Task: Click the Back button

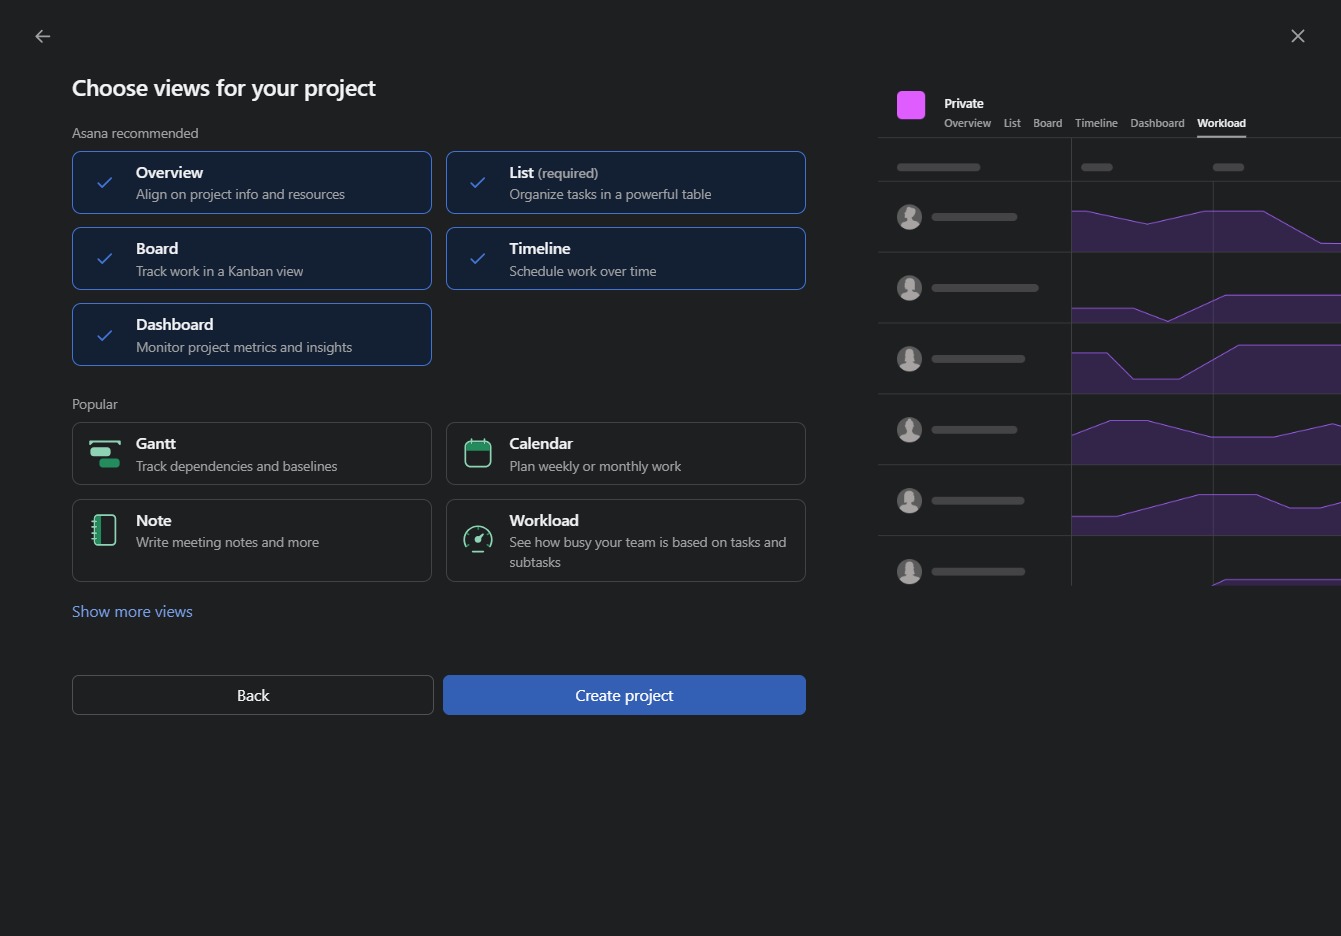Action: [253, 695]
